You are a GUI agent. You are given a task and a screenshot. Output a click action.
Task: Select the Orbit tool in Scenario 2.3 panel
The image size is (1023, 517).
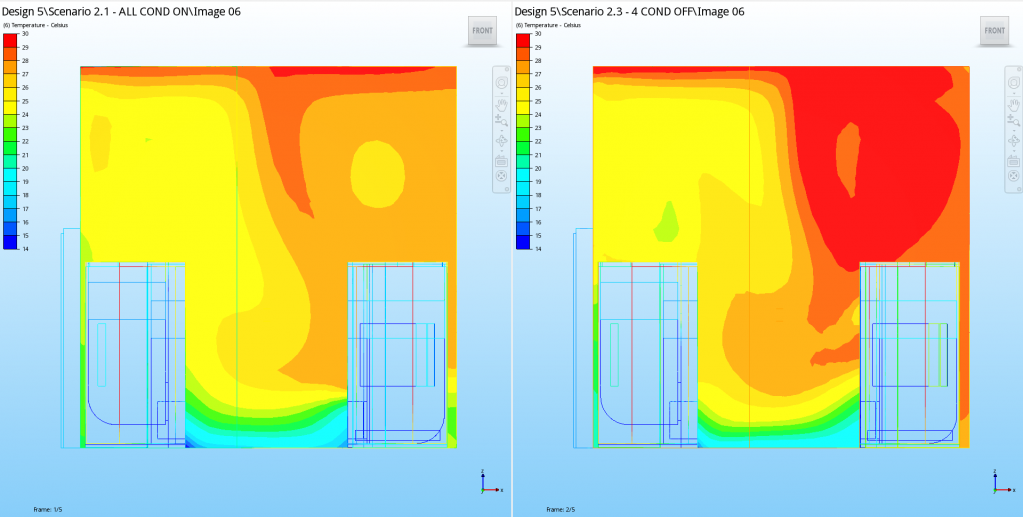(x=1013, y=140)
